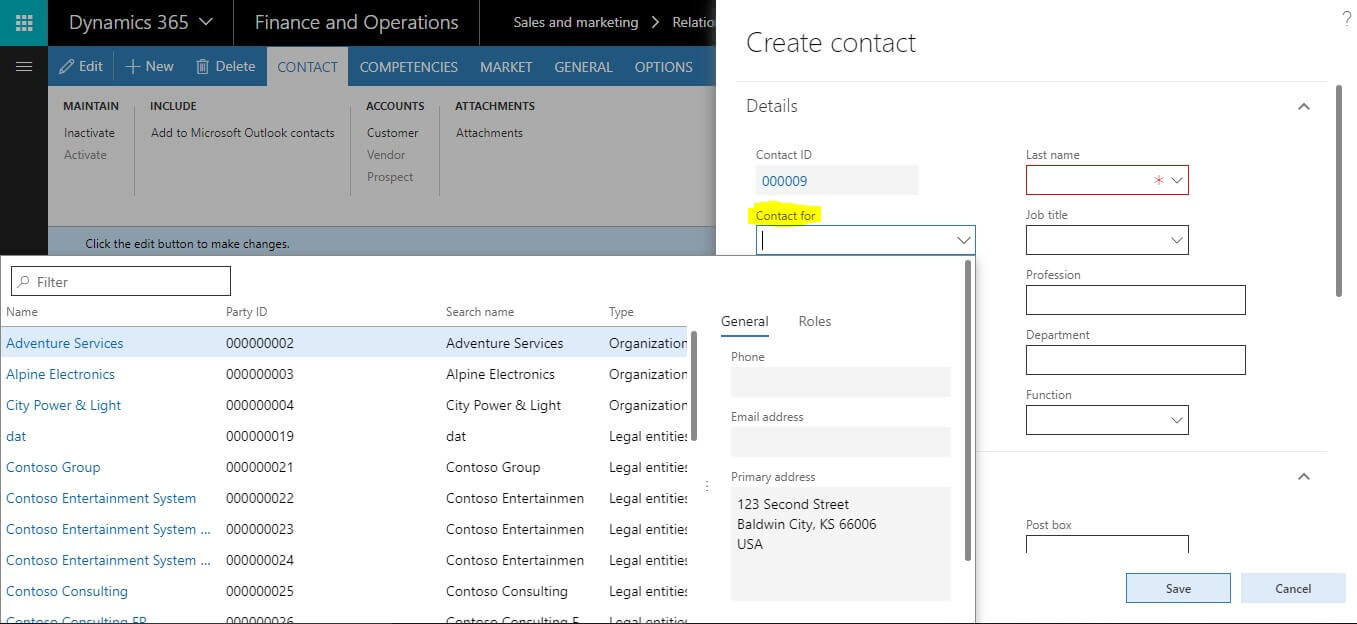The height and width of the screenshot is (624, 1357).
Task: Click the Delete trash button
Action: 225,67
